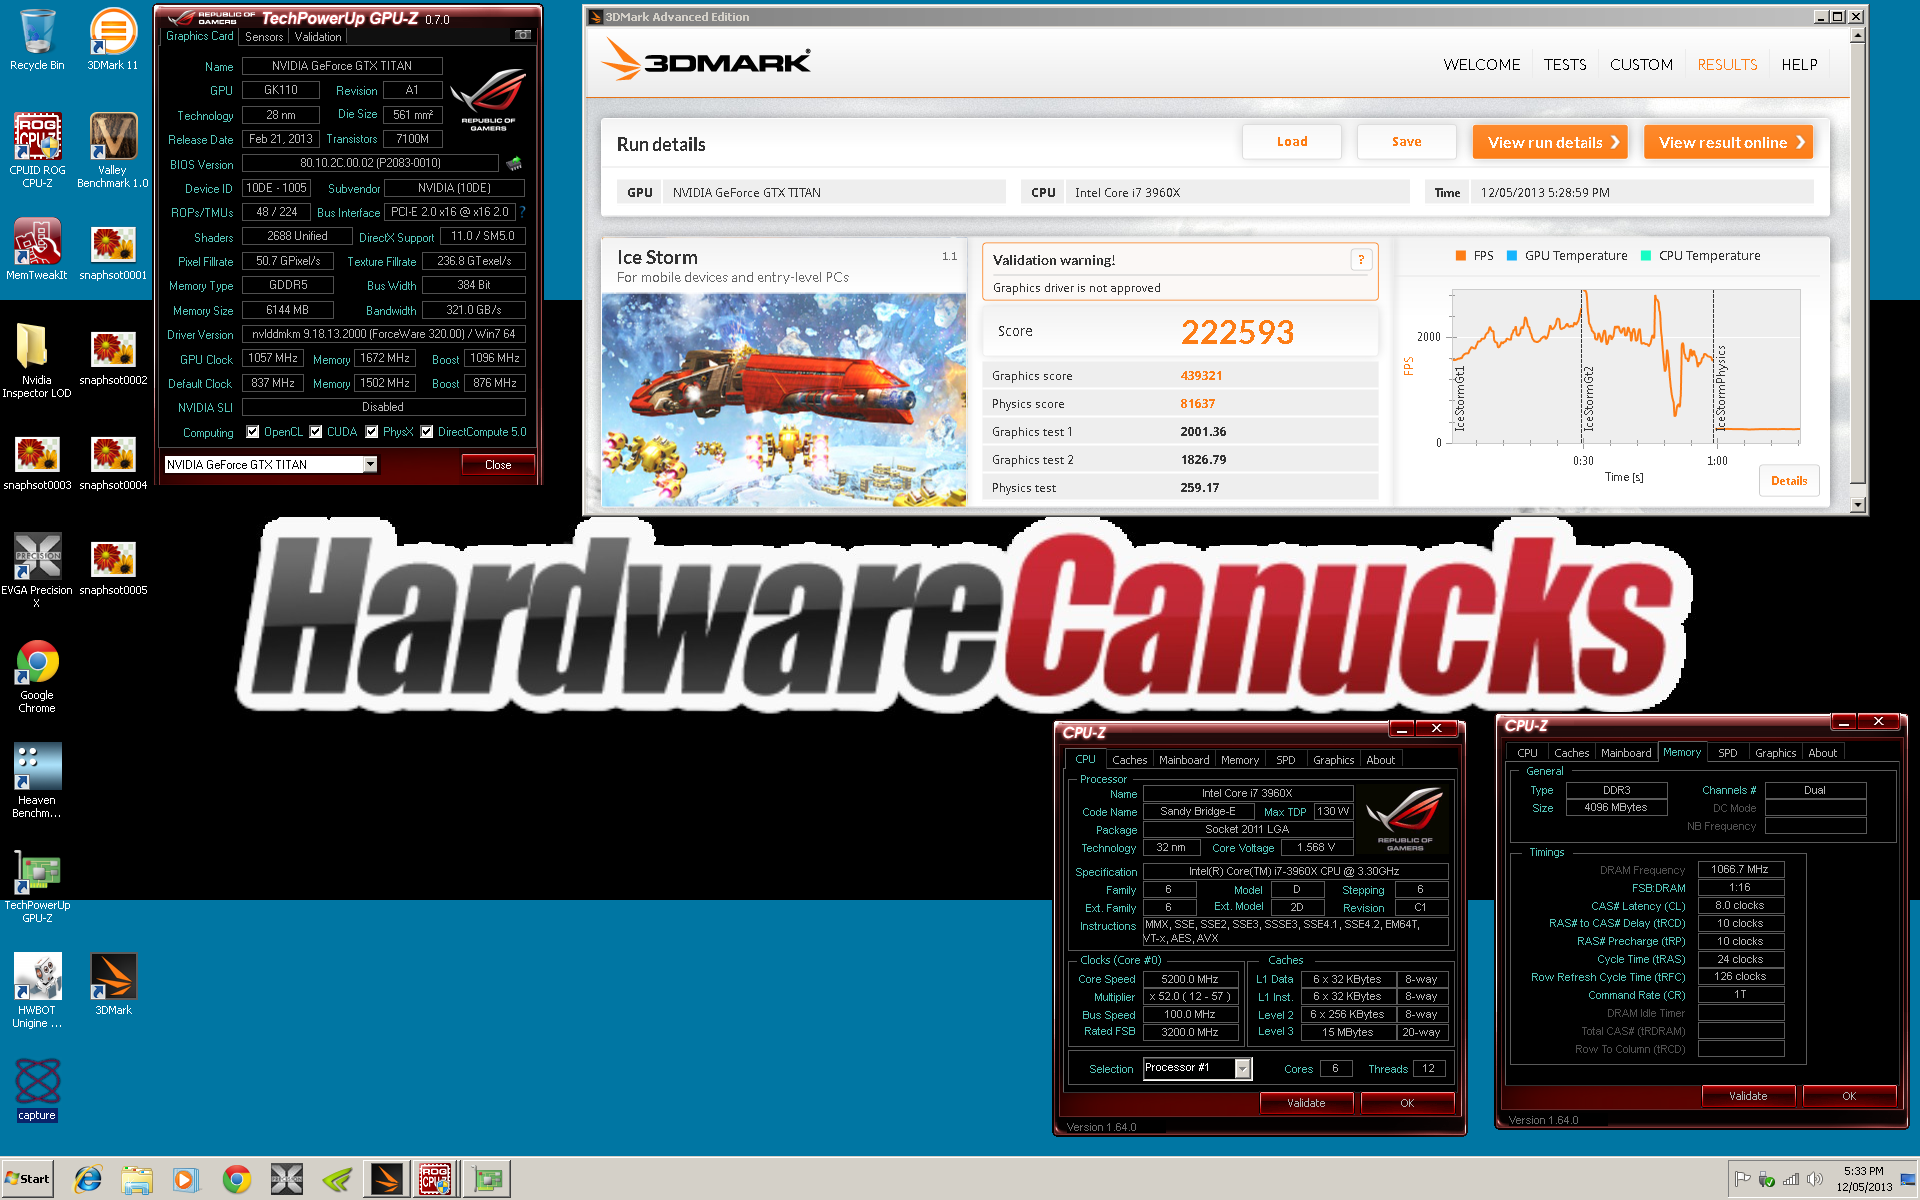Toggle the OpenCL checkbox in GPU-Z
1920x1200 pixels.
click(x=253, y=432)
